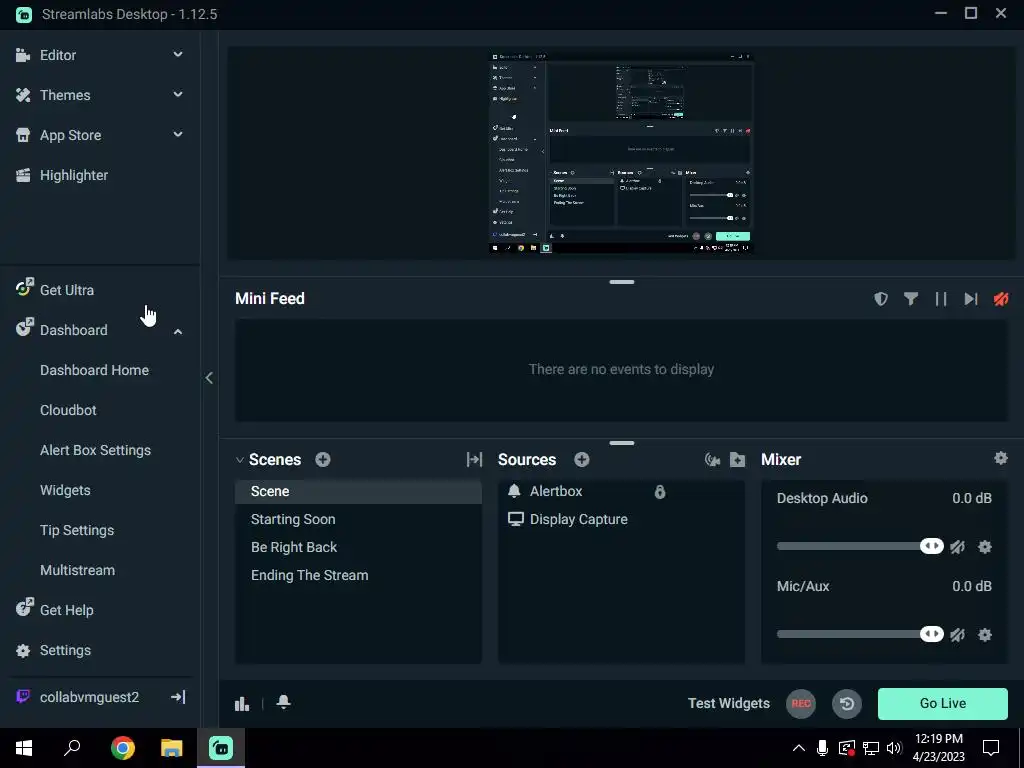Open the Mic/Aux settings gear
The height and width of the screenshot is (768, 1024).
tap(985, 635)
